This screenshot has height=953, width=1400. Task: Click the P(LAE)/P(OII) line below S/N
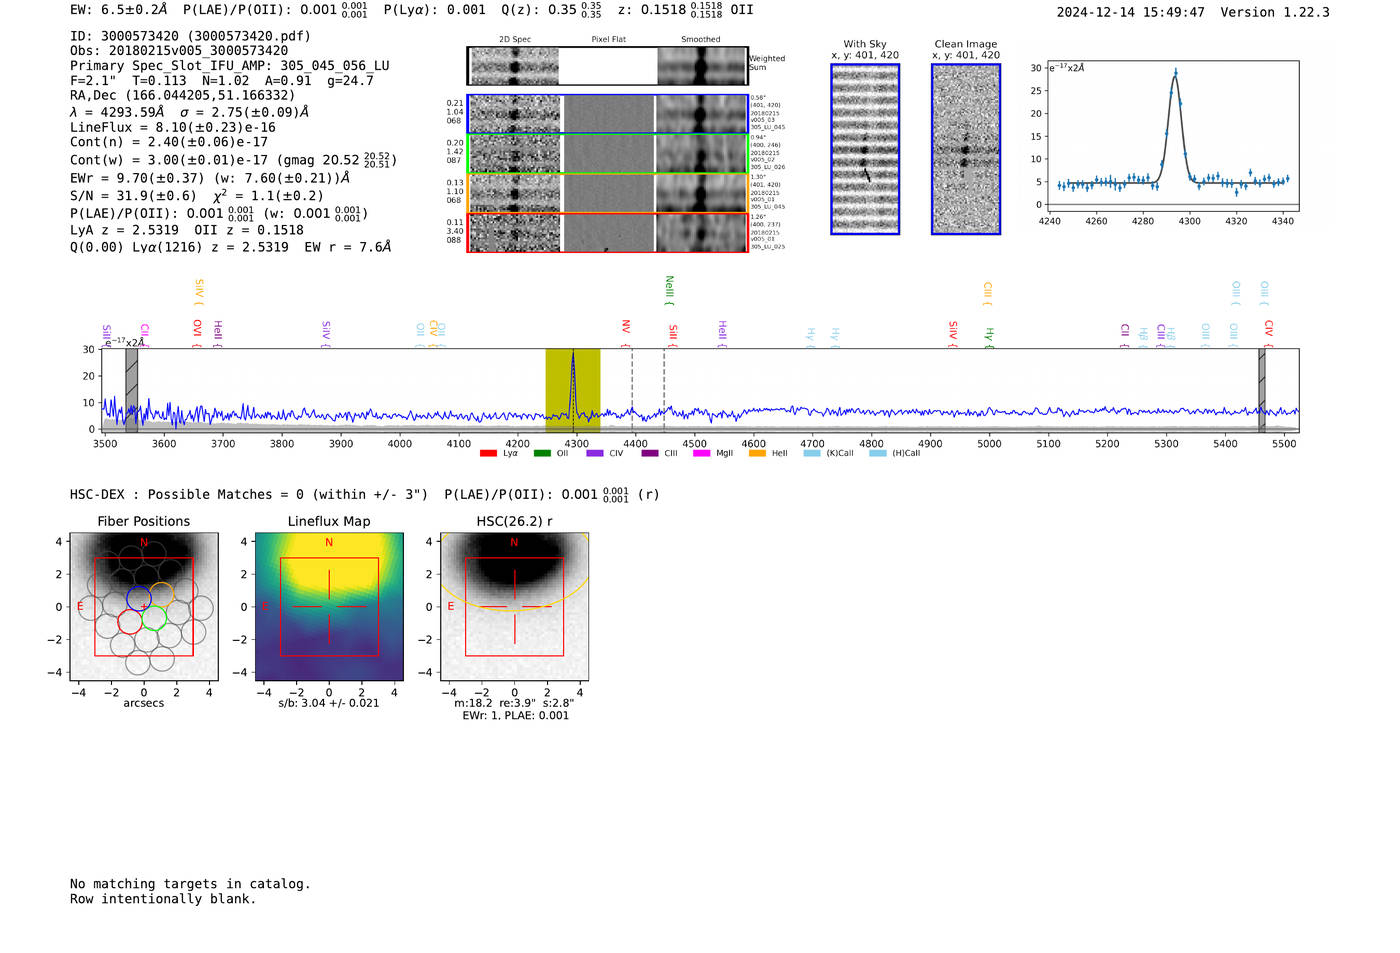[219, 213]
